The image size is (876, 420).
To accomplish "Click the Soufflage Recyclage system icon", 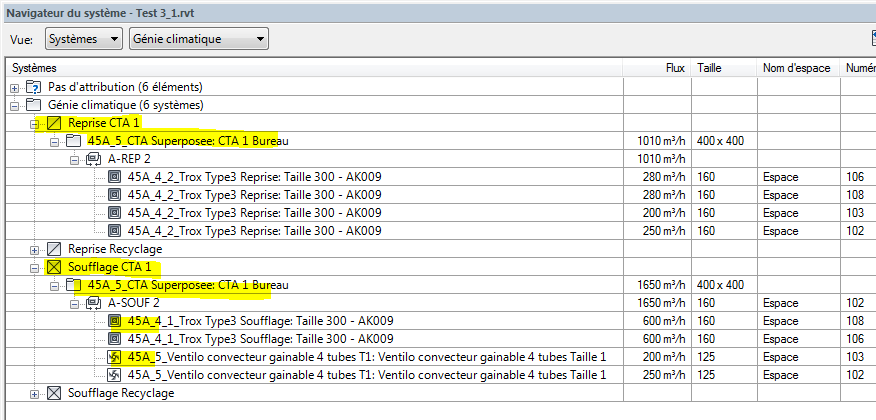I will [55, 393].
